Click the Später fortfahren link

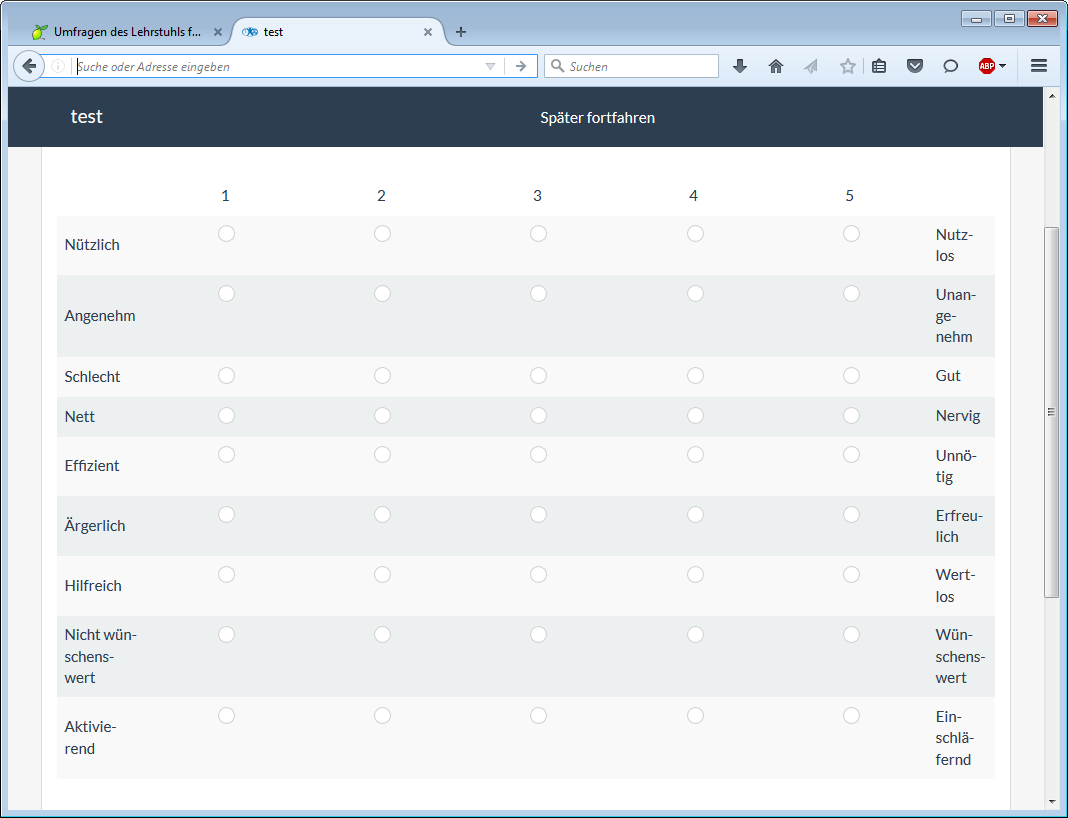[597, 118]
